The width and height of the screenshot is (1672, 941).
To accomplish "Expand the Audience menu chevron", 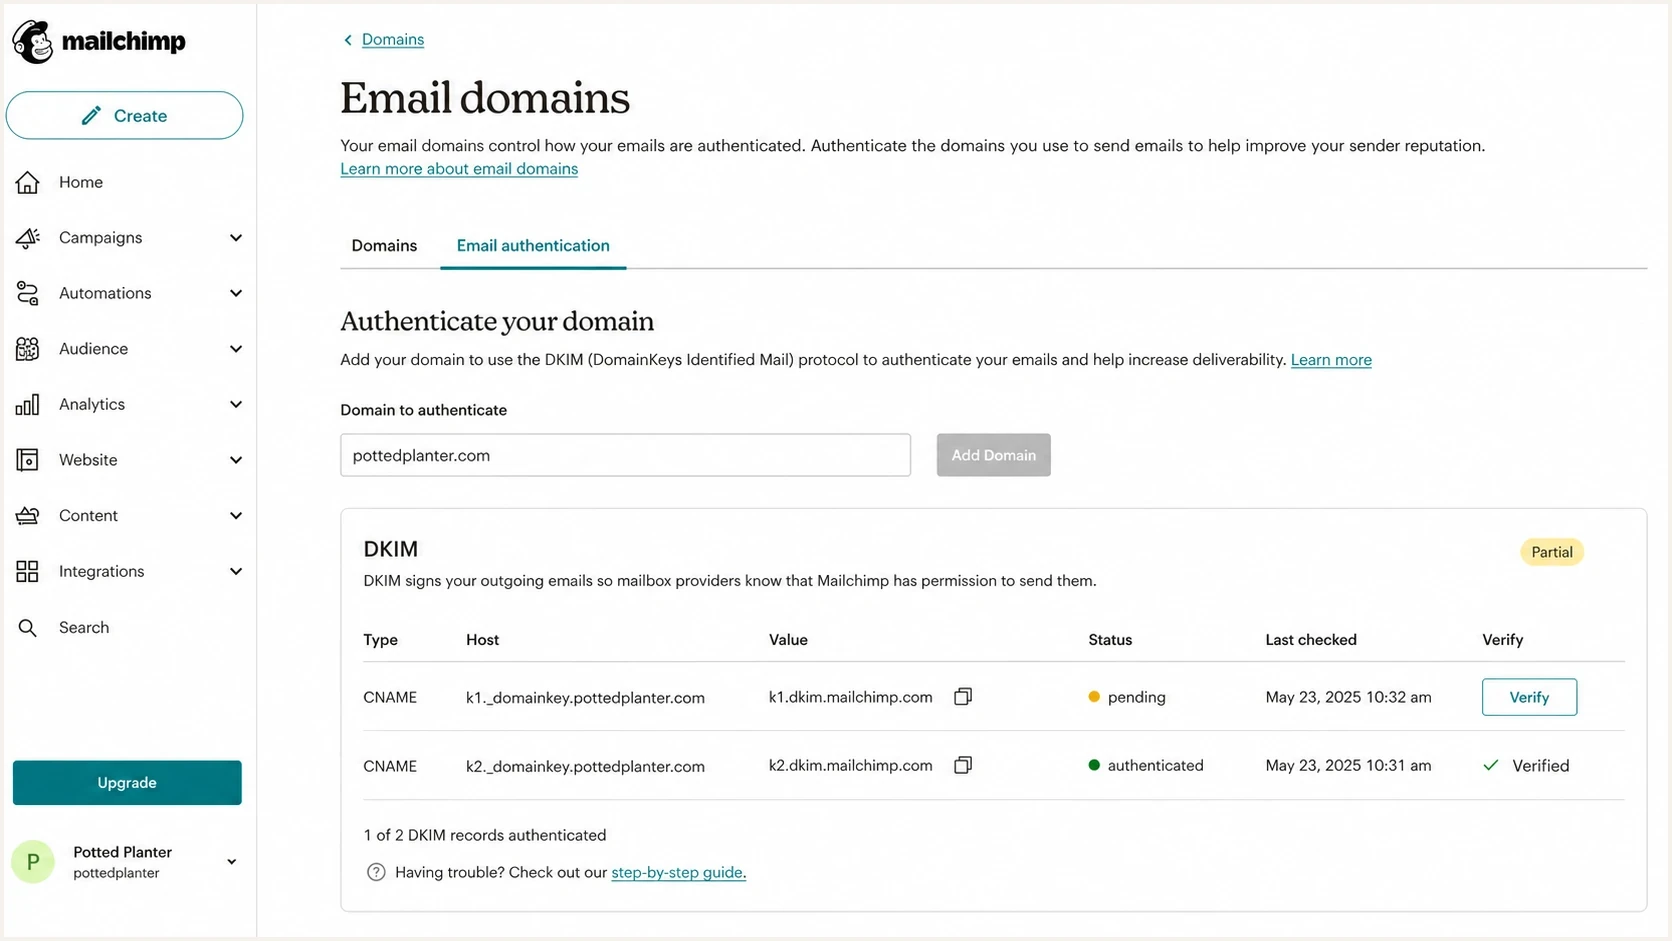I will tap(236, 349).
